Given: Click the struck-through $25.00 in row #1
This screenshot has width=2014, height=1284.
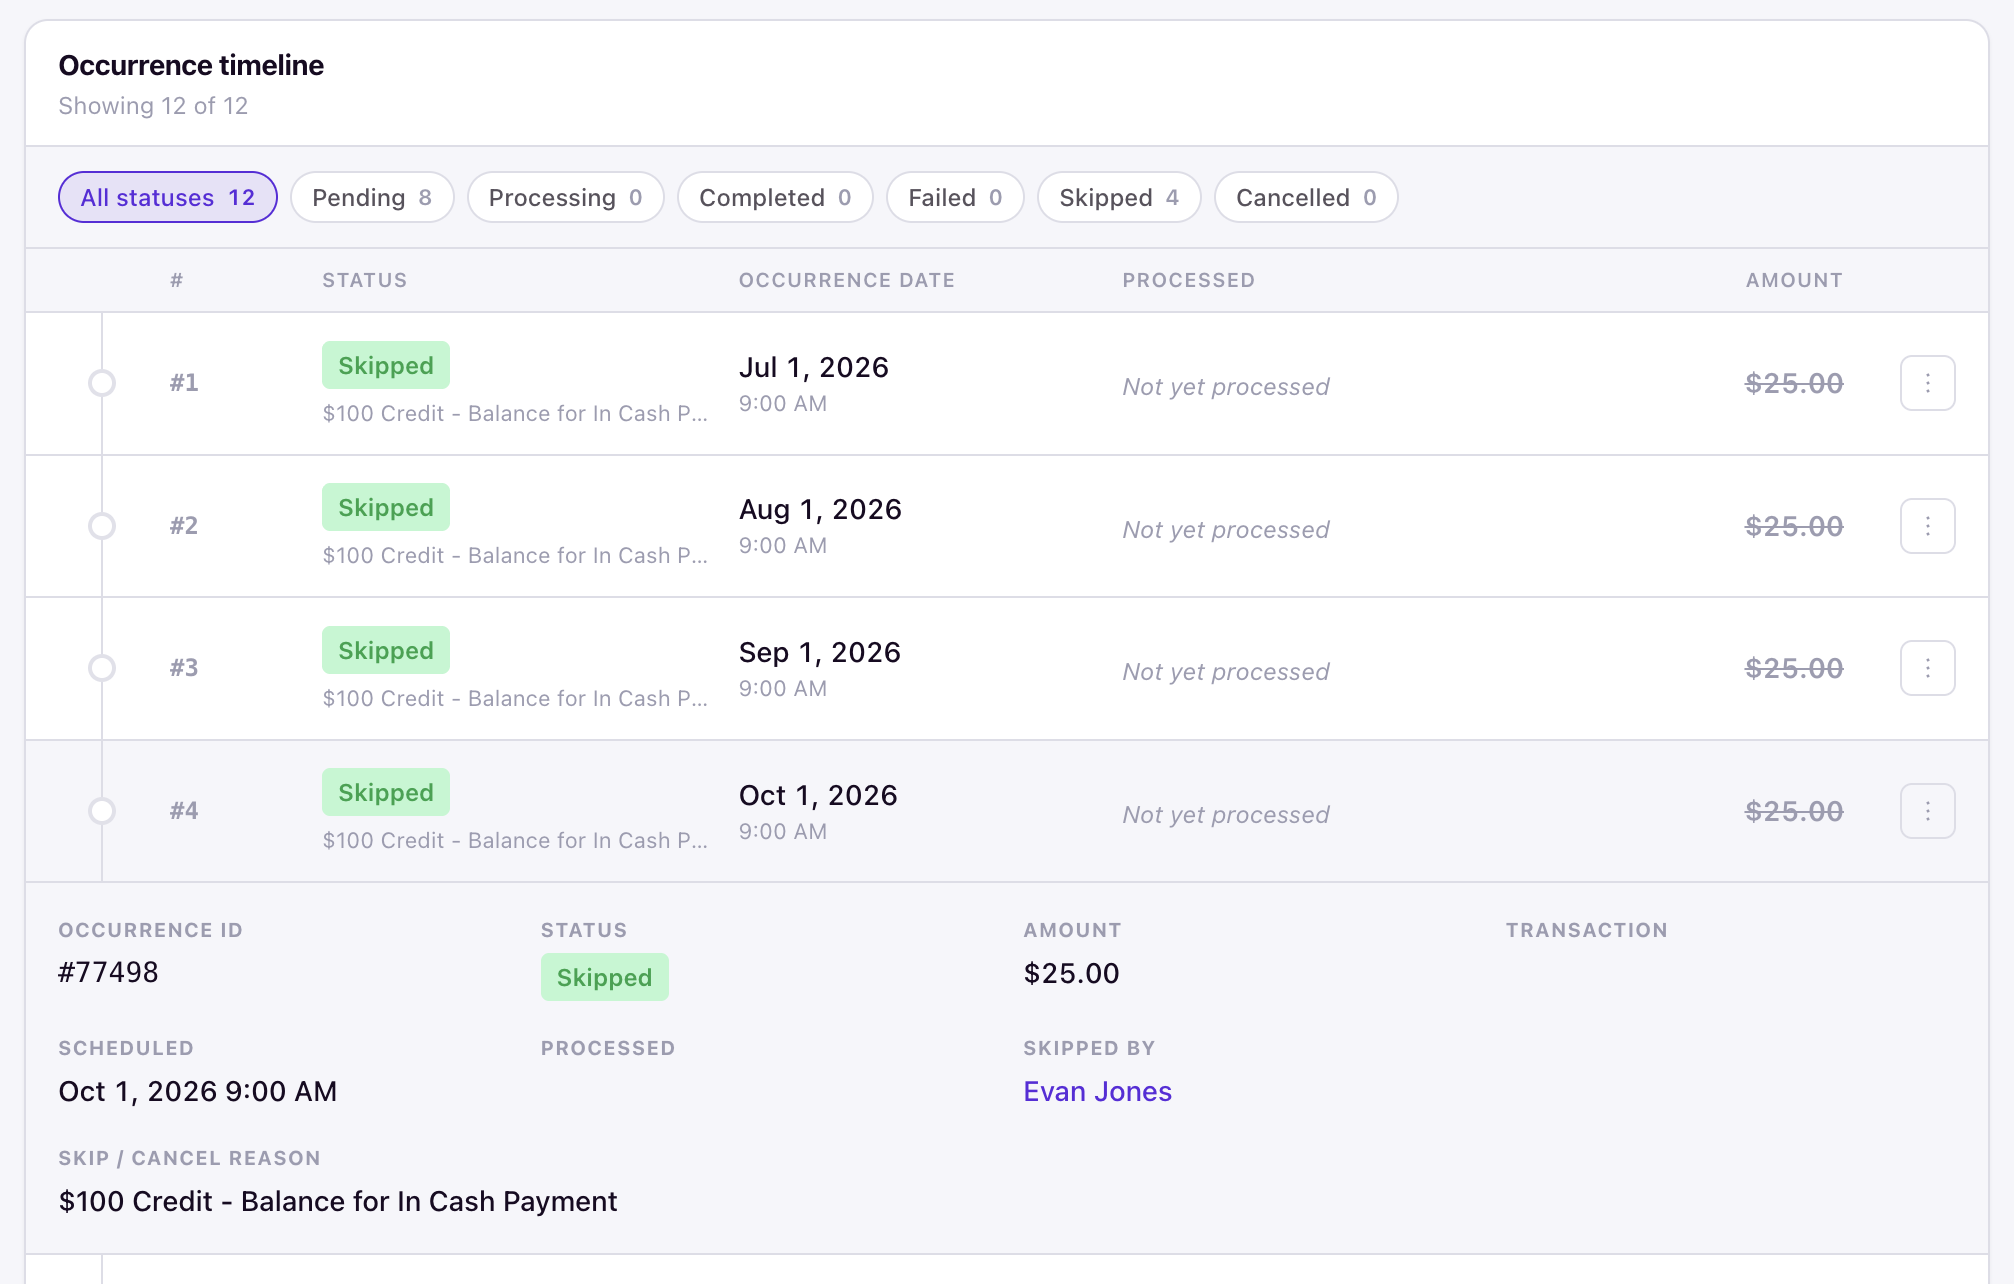Looking at the screenshot, I should (x=1794, y=383).
